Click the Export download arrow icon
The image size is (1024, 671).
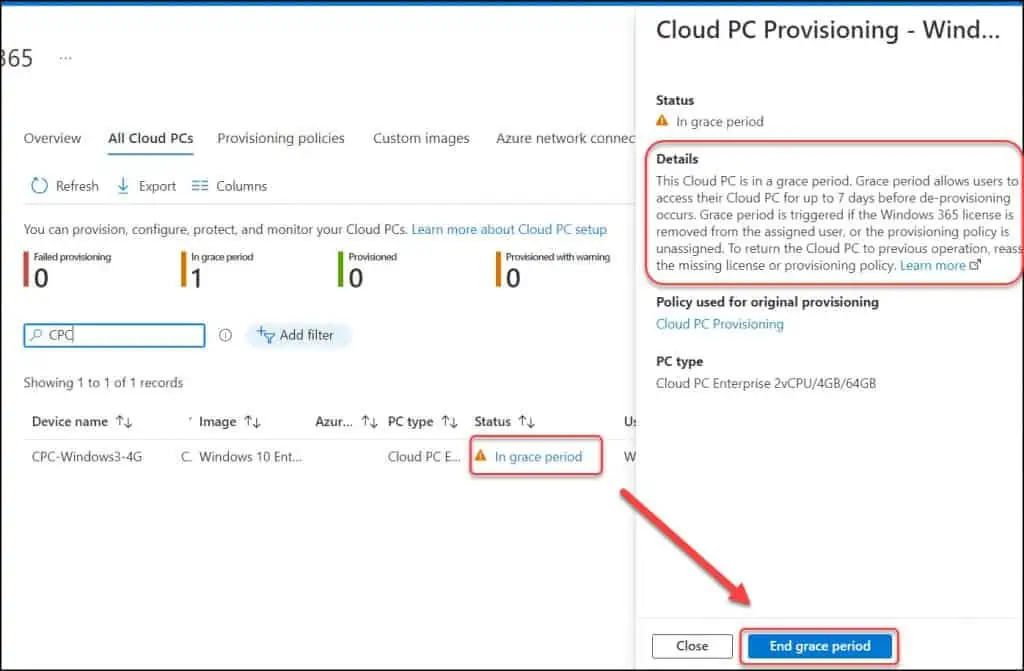pyautogui.click(x=123, y=186)
